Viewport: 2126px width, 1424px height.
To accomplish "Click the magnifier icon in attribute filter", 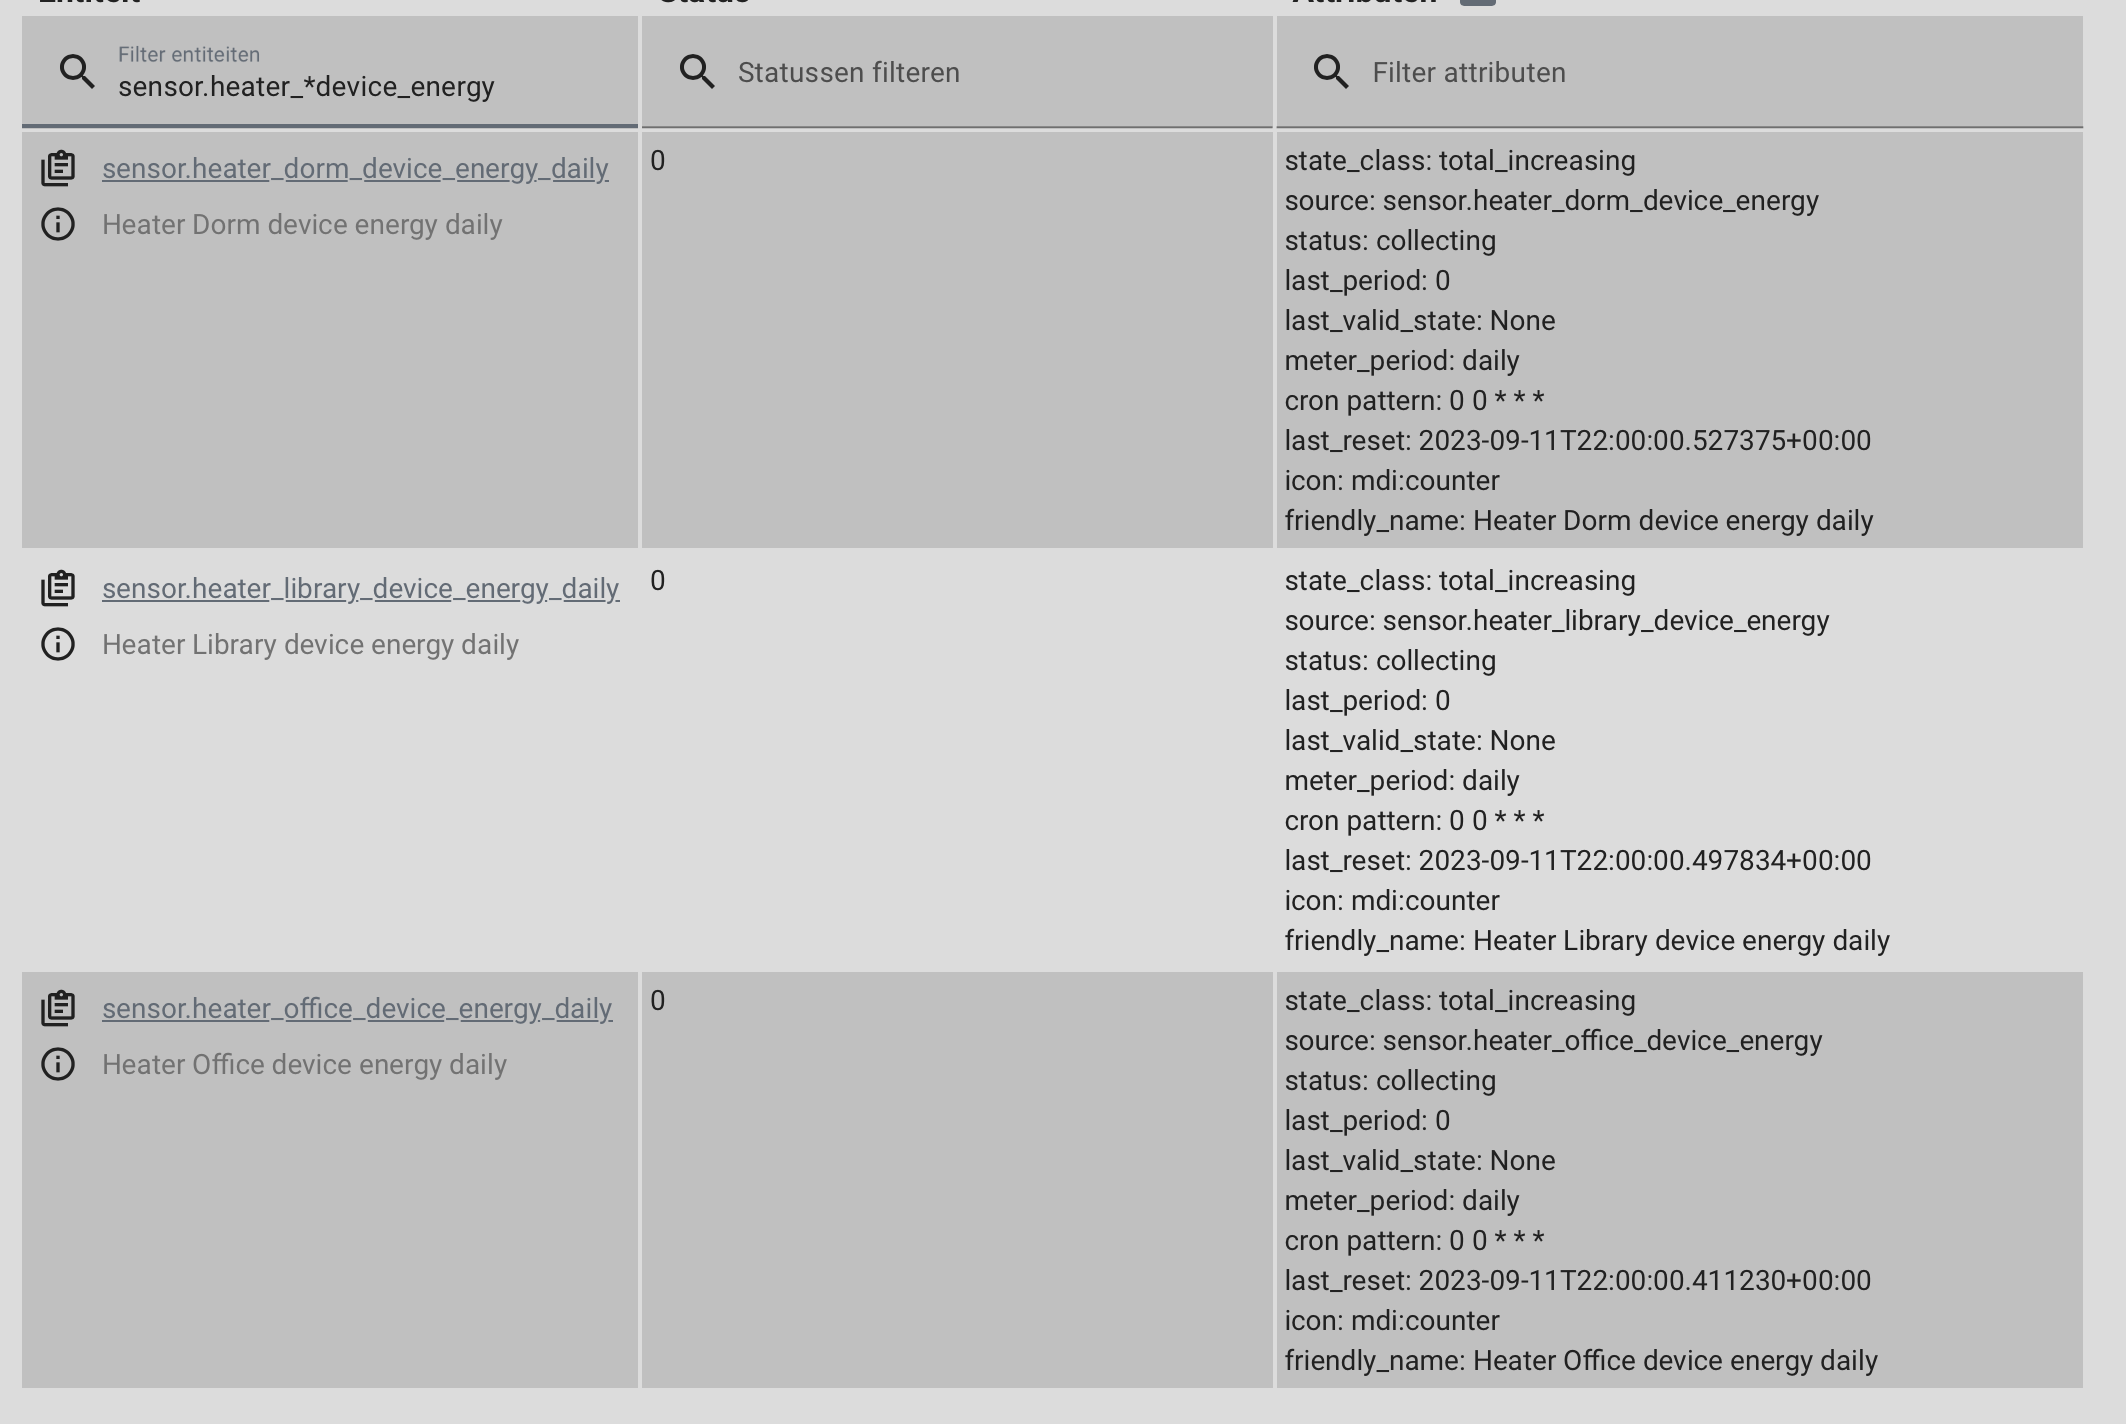I will click(x=1332, y=71).
